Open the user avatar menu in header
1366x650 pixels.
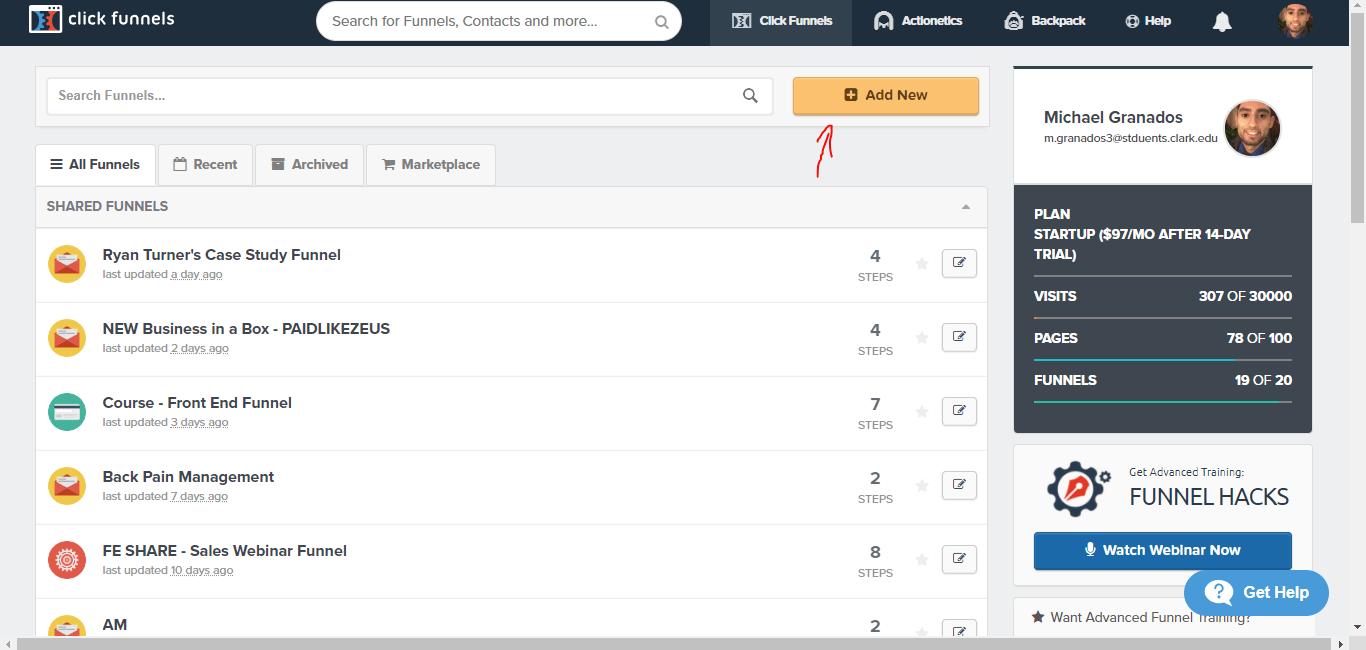(1295, 21)
